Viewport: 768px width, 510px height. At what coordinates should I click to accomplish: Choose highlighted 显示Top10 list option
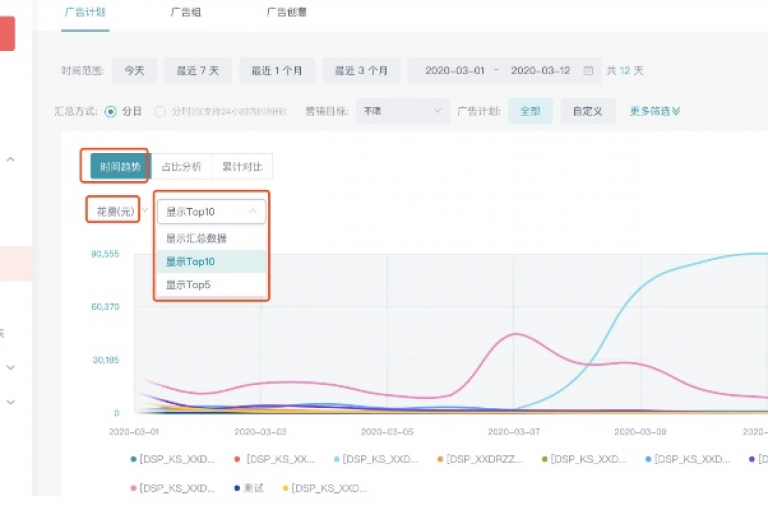pos(211,262)
